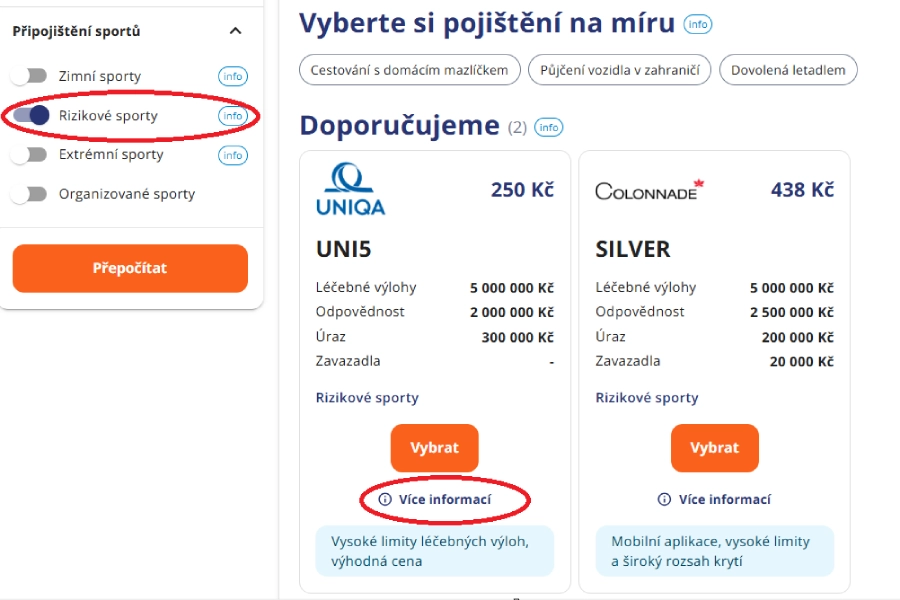Screen dimensions: 900x600
Task: Click info icon after Doporučujeme heading
Action: pyautogui.click(x=548, y=127)
